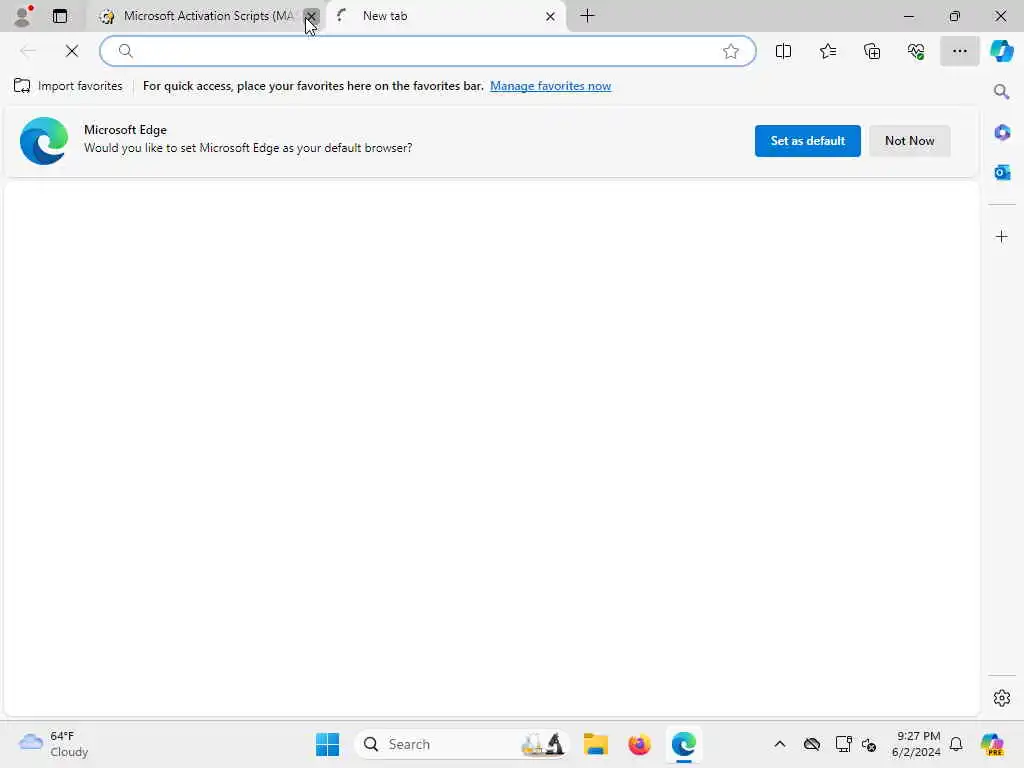Open the profile avatar menu
This screenshot has width=1024, height=768.
[x=24, y=16]
